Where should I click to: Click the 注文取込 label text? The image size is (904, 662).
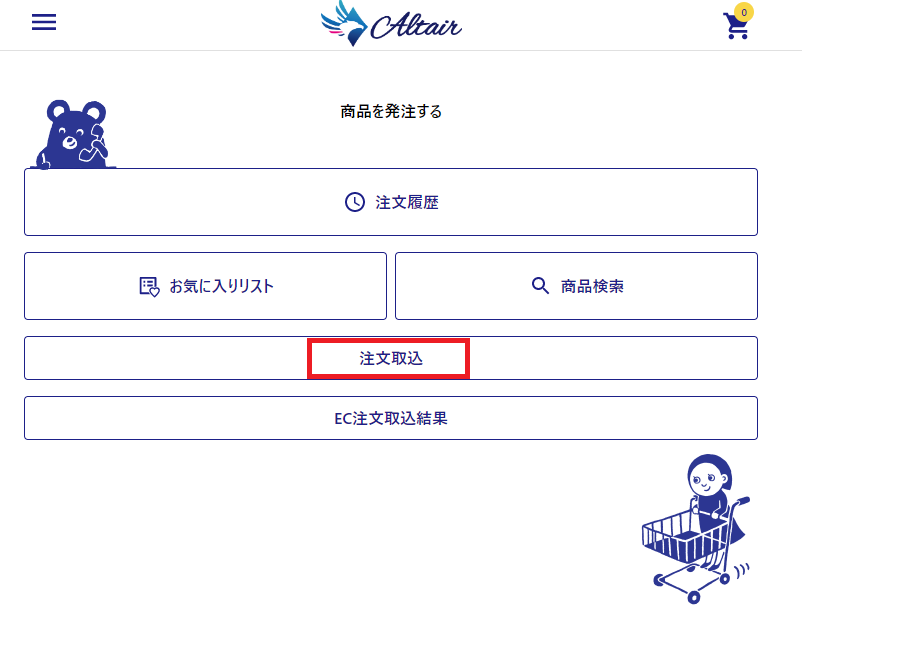pos(391,359)
